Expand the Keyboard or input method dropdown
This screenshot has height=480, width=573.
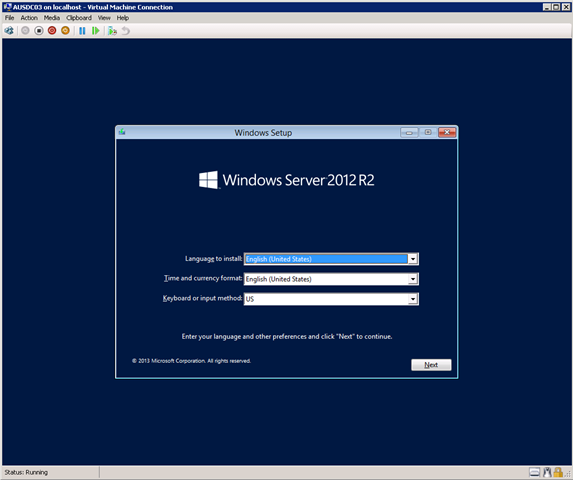coord(413,299)
